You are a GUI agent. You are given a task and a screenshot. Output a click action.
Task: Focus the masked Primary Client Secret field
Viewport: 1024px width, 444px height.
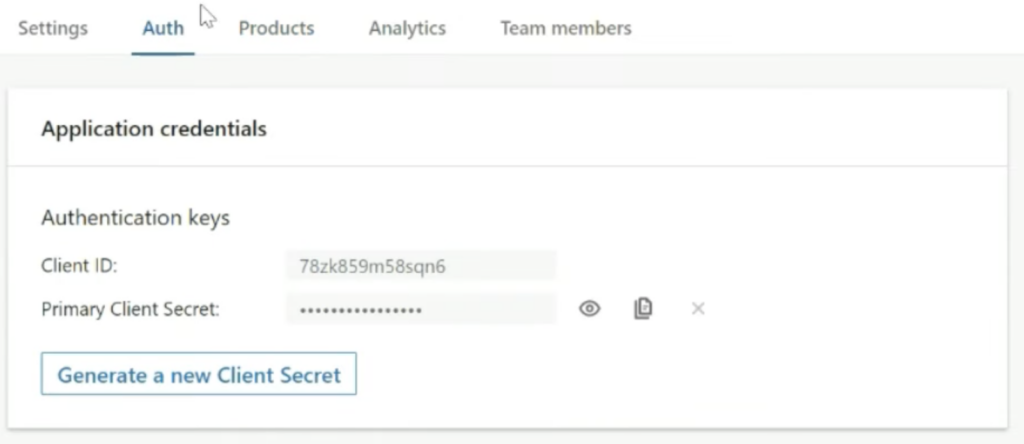coord(420,309)
